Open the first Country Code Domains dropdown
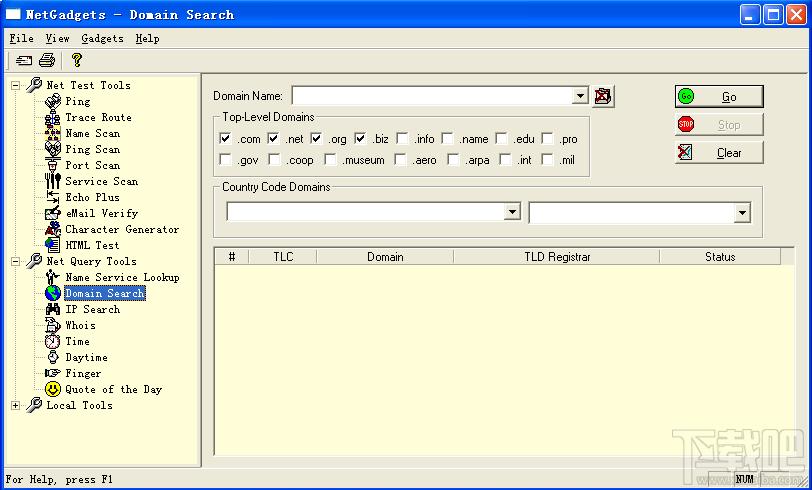The height and width of the screenshot is (490, 812). pos(512,212)
